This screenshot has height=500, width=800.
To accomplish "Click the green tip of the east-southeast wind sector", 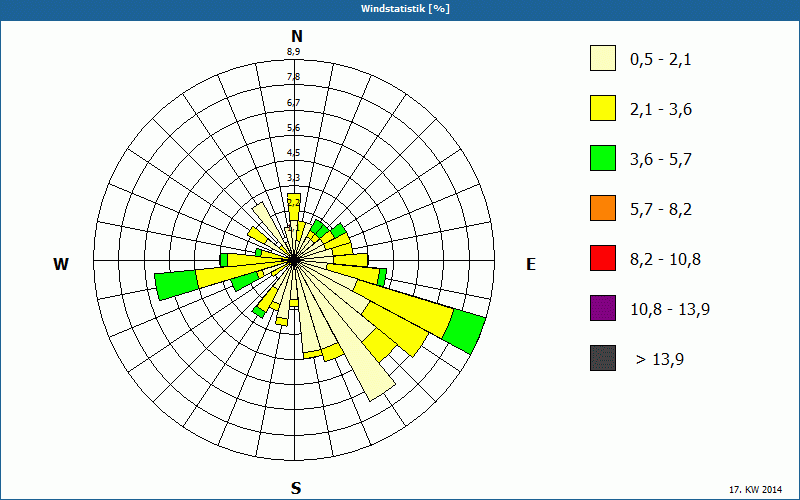I will [464, 332].
